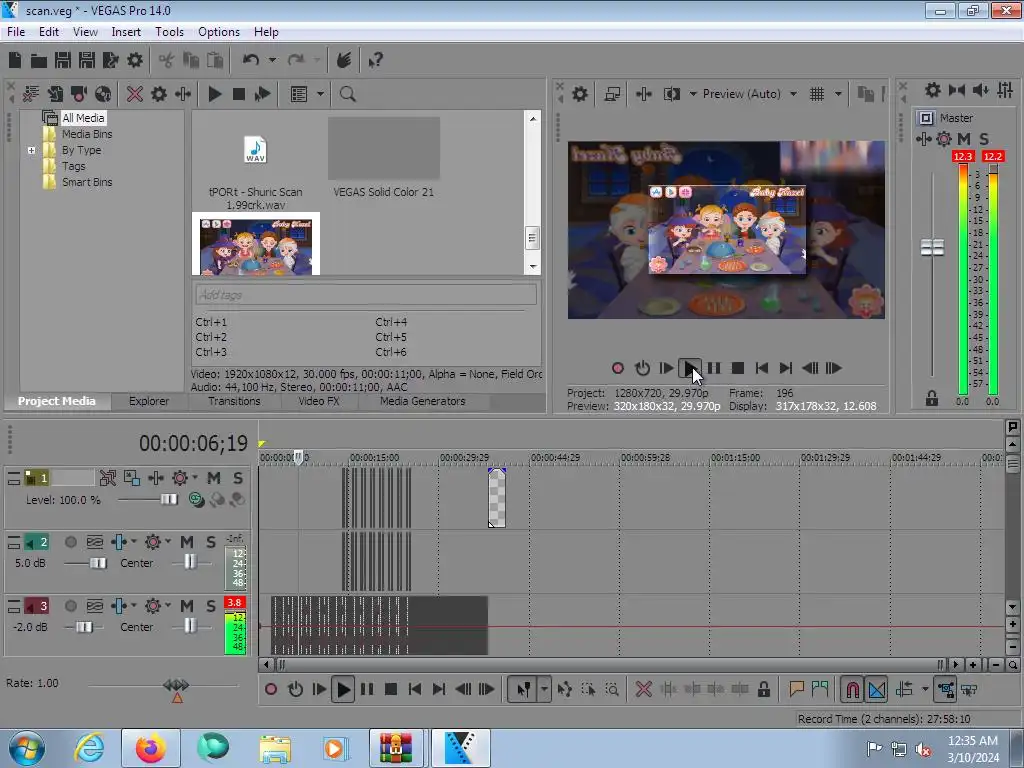Click the track 1 Level slider
This screenshot has height=768, width=1024.
pos(168,500)
